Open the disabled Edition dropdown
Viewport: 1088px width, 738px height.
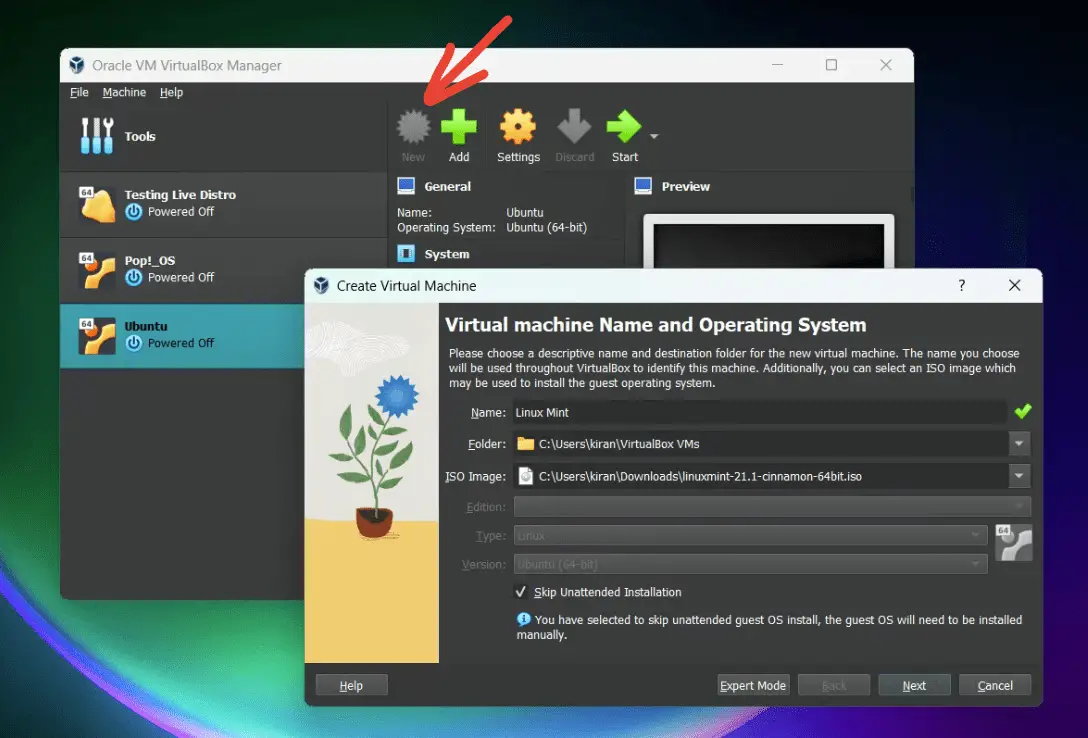(772, 507)
